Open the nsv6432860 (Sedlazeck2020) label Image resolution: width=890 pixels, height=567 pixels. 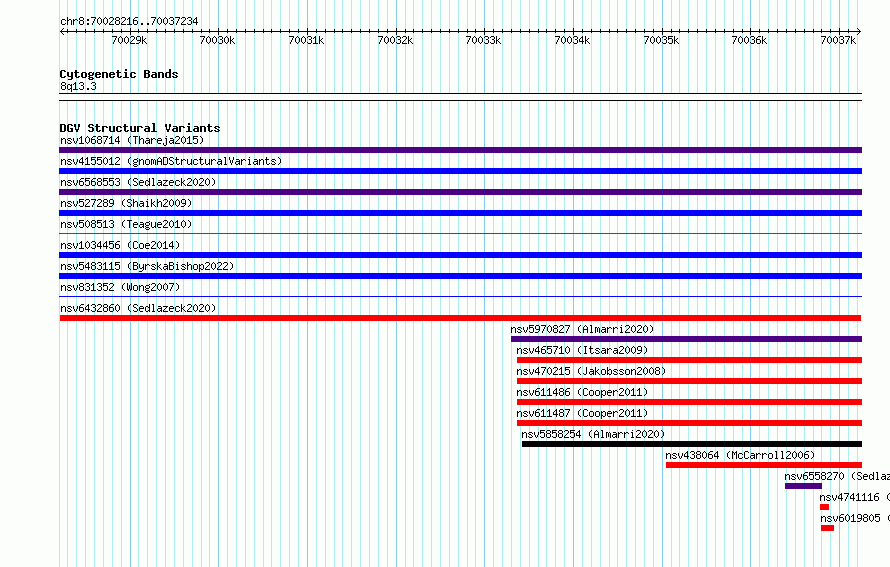[138, 308]
